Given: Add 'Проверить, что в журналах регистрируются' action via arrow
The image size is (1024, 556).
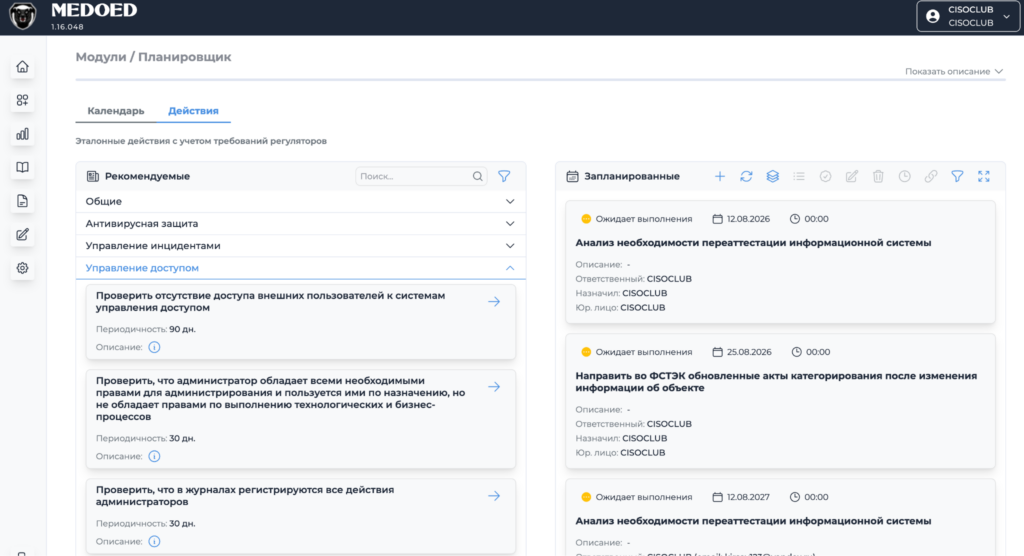Looking at the screenshot, I should pos(494,496).
